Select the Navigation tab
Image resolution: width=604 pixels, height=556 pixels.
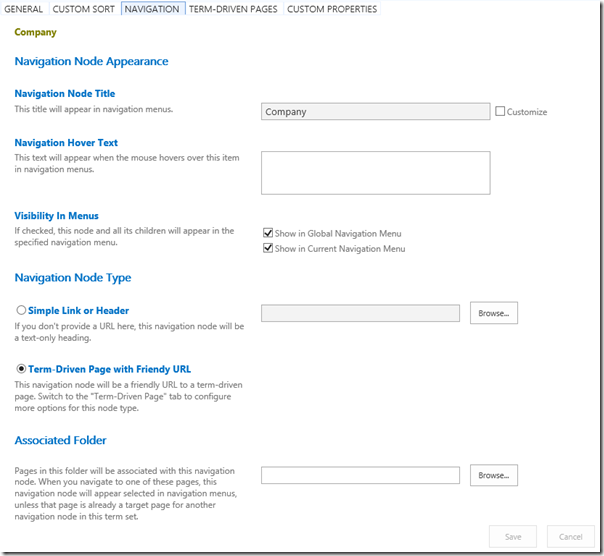click(152, 9)
